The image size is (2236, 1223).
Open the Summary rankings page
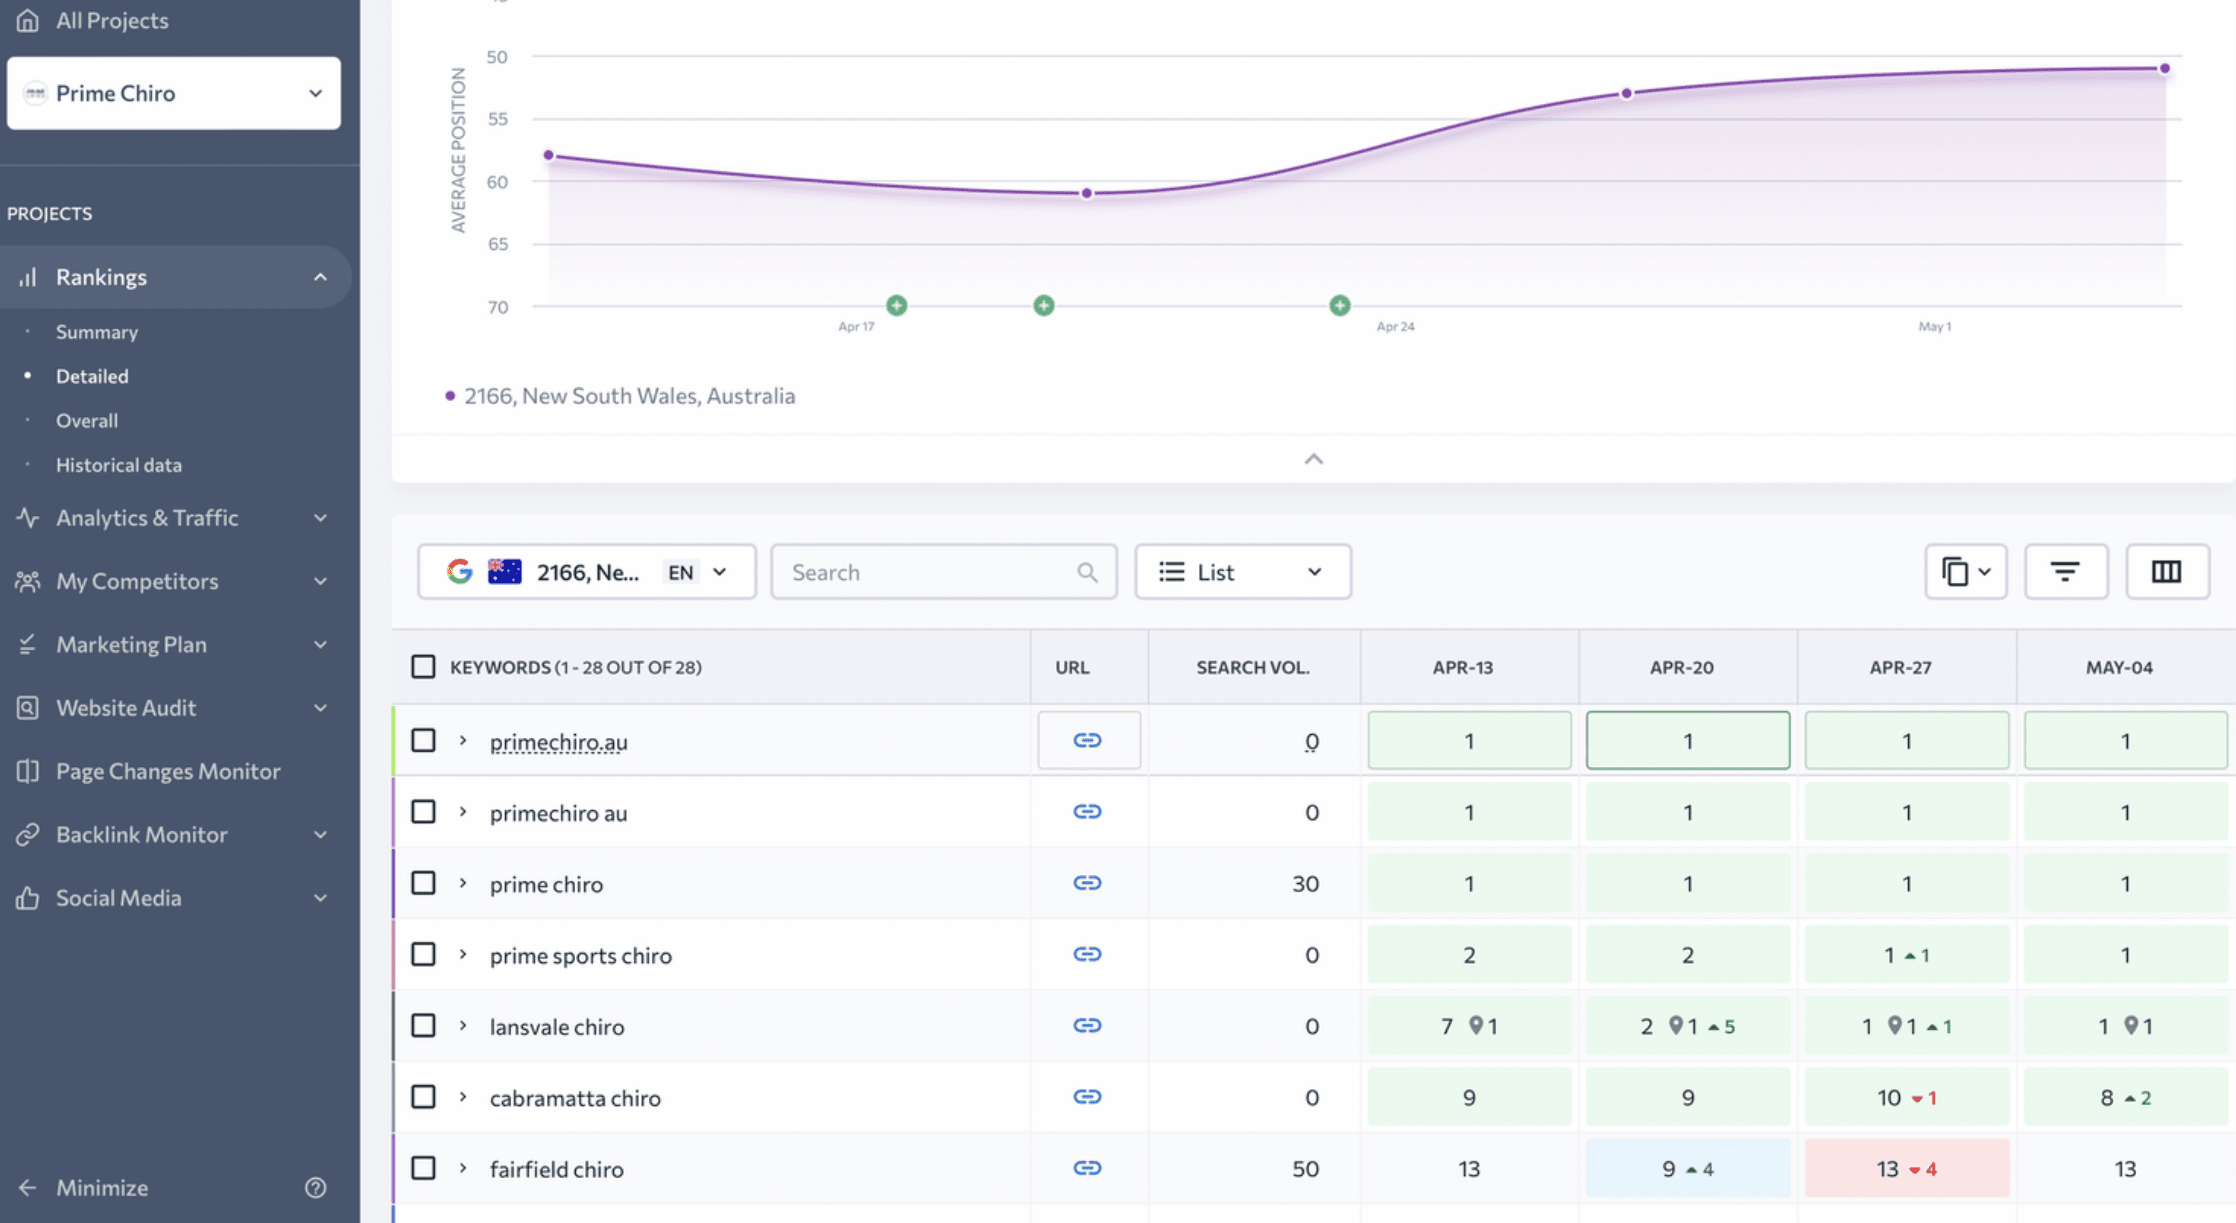point(97,332)
